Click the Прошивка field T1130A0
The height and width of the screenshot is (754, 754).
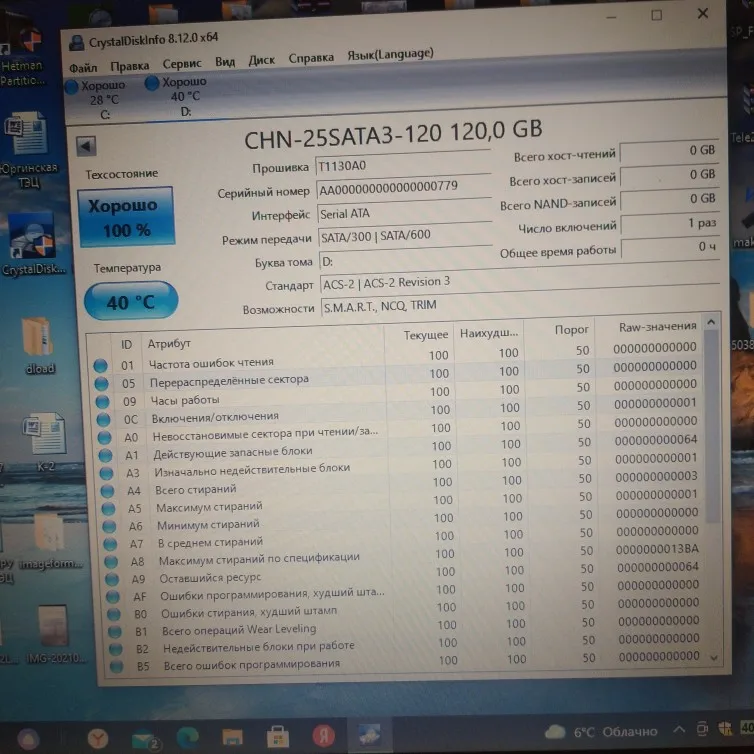(402, 165)
